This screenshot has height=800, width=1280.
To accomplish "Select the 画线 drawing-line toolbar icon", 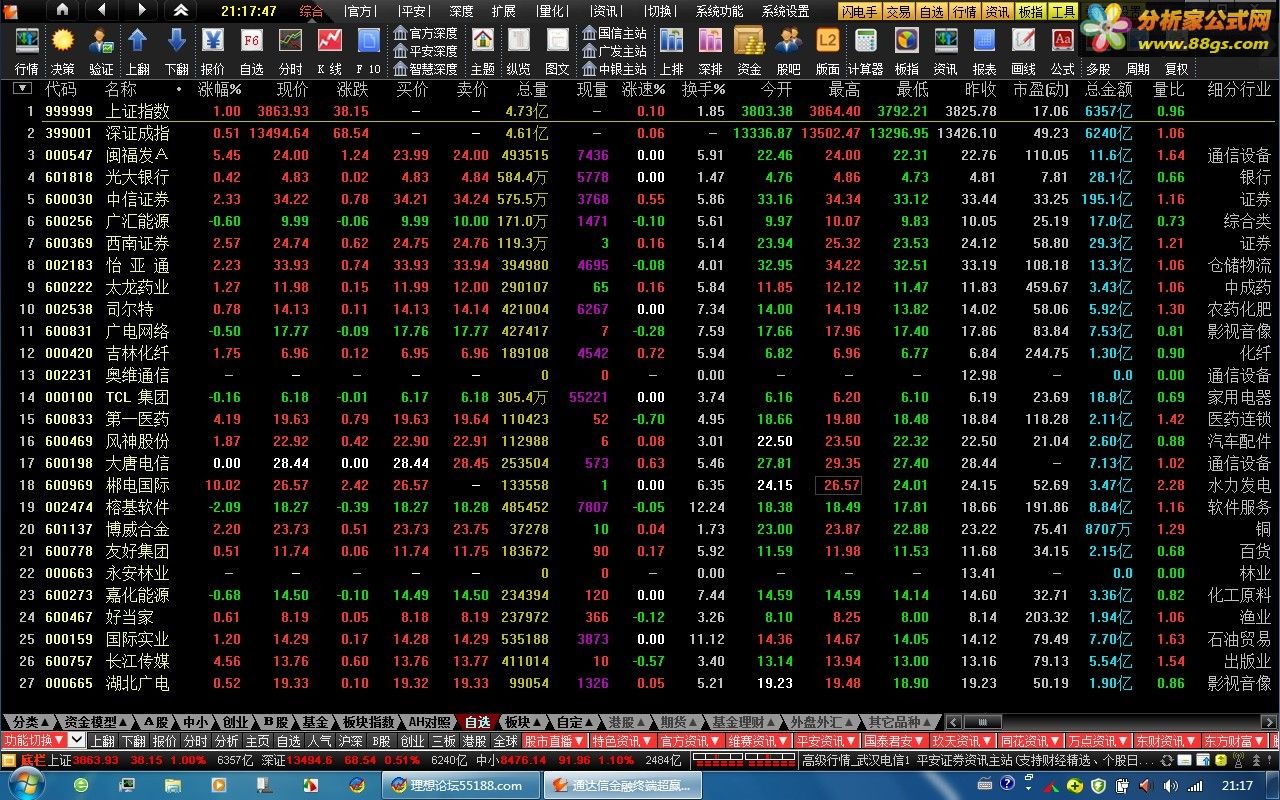I will [x=1023, y=50].
